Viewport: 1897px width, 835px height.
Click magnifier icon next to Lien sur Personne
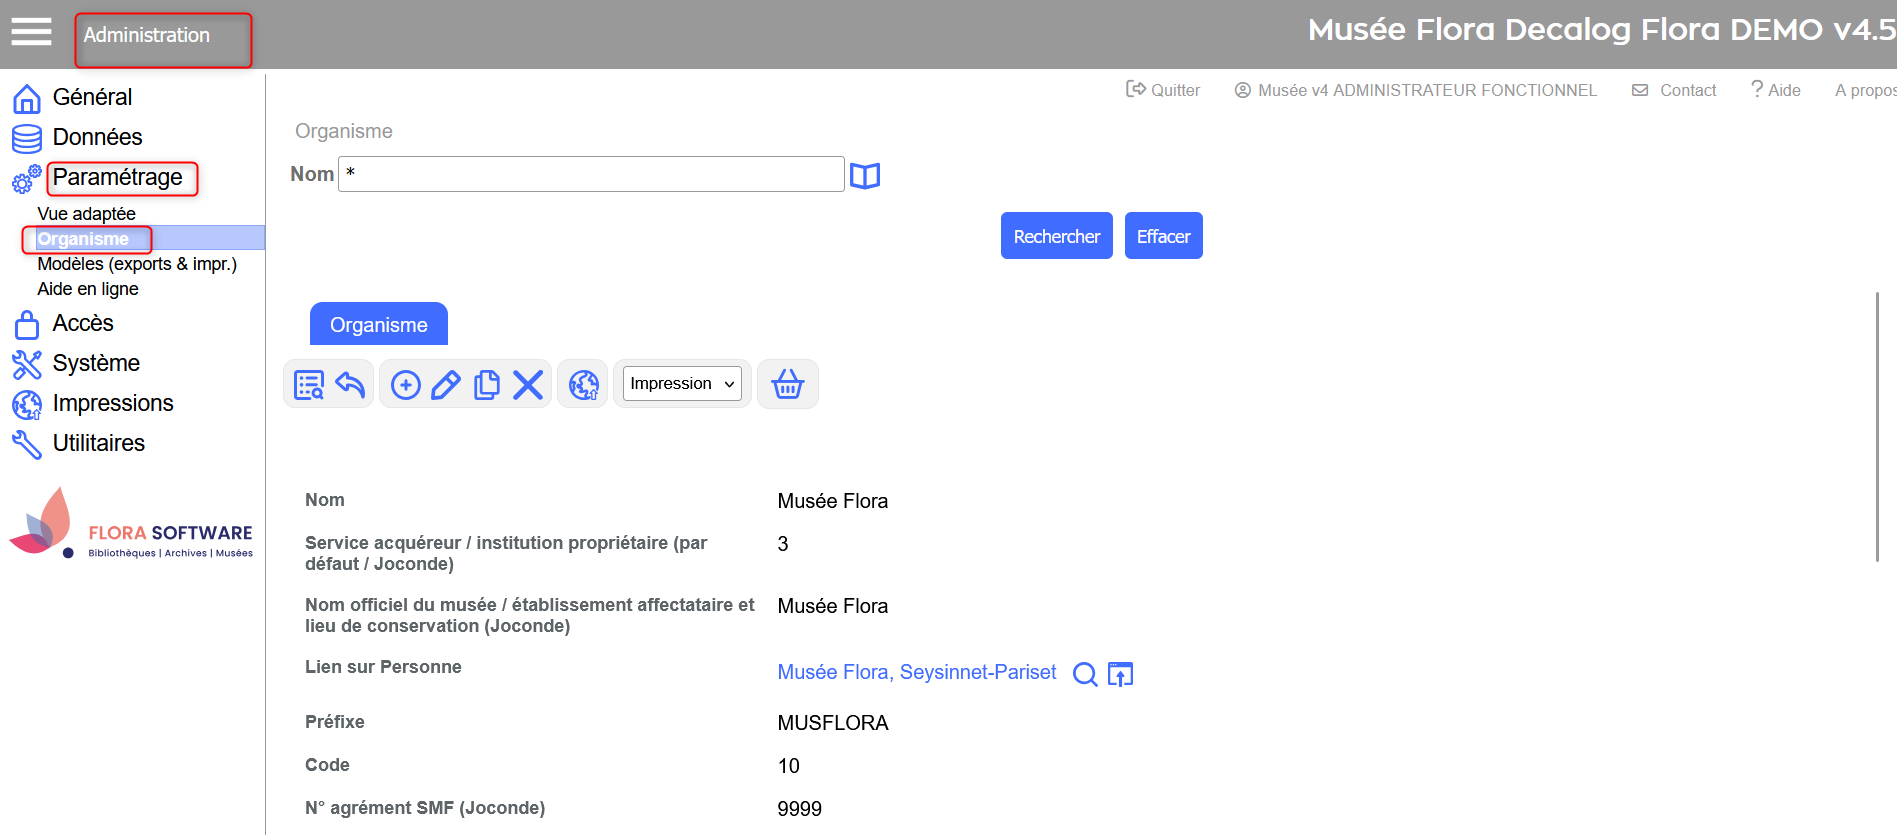[1084, 674]
